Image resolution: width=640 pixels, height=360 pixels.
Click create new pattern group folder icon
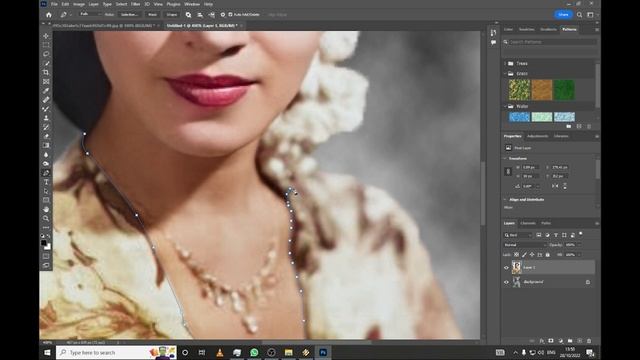click(x=569, y=127)
